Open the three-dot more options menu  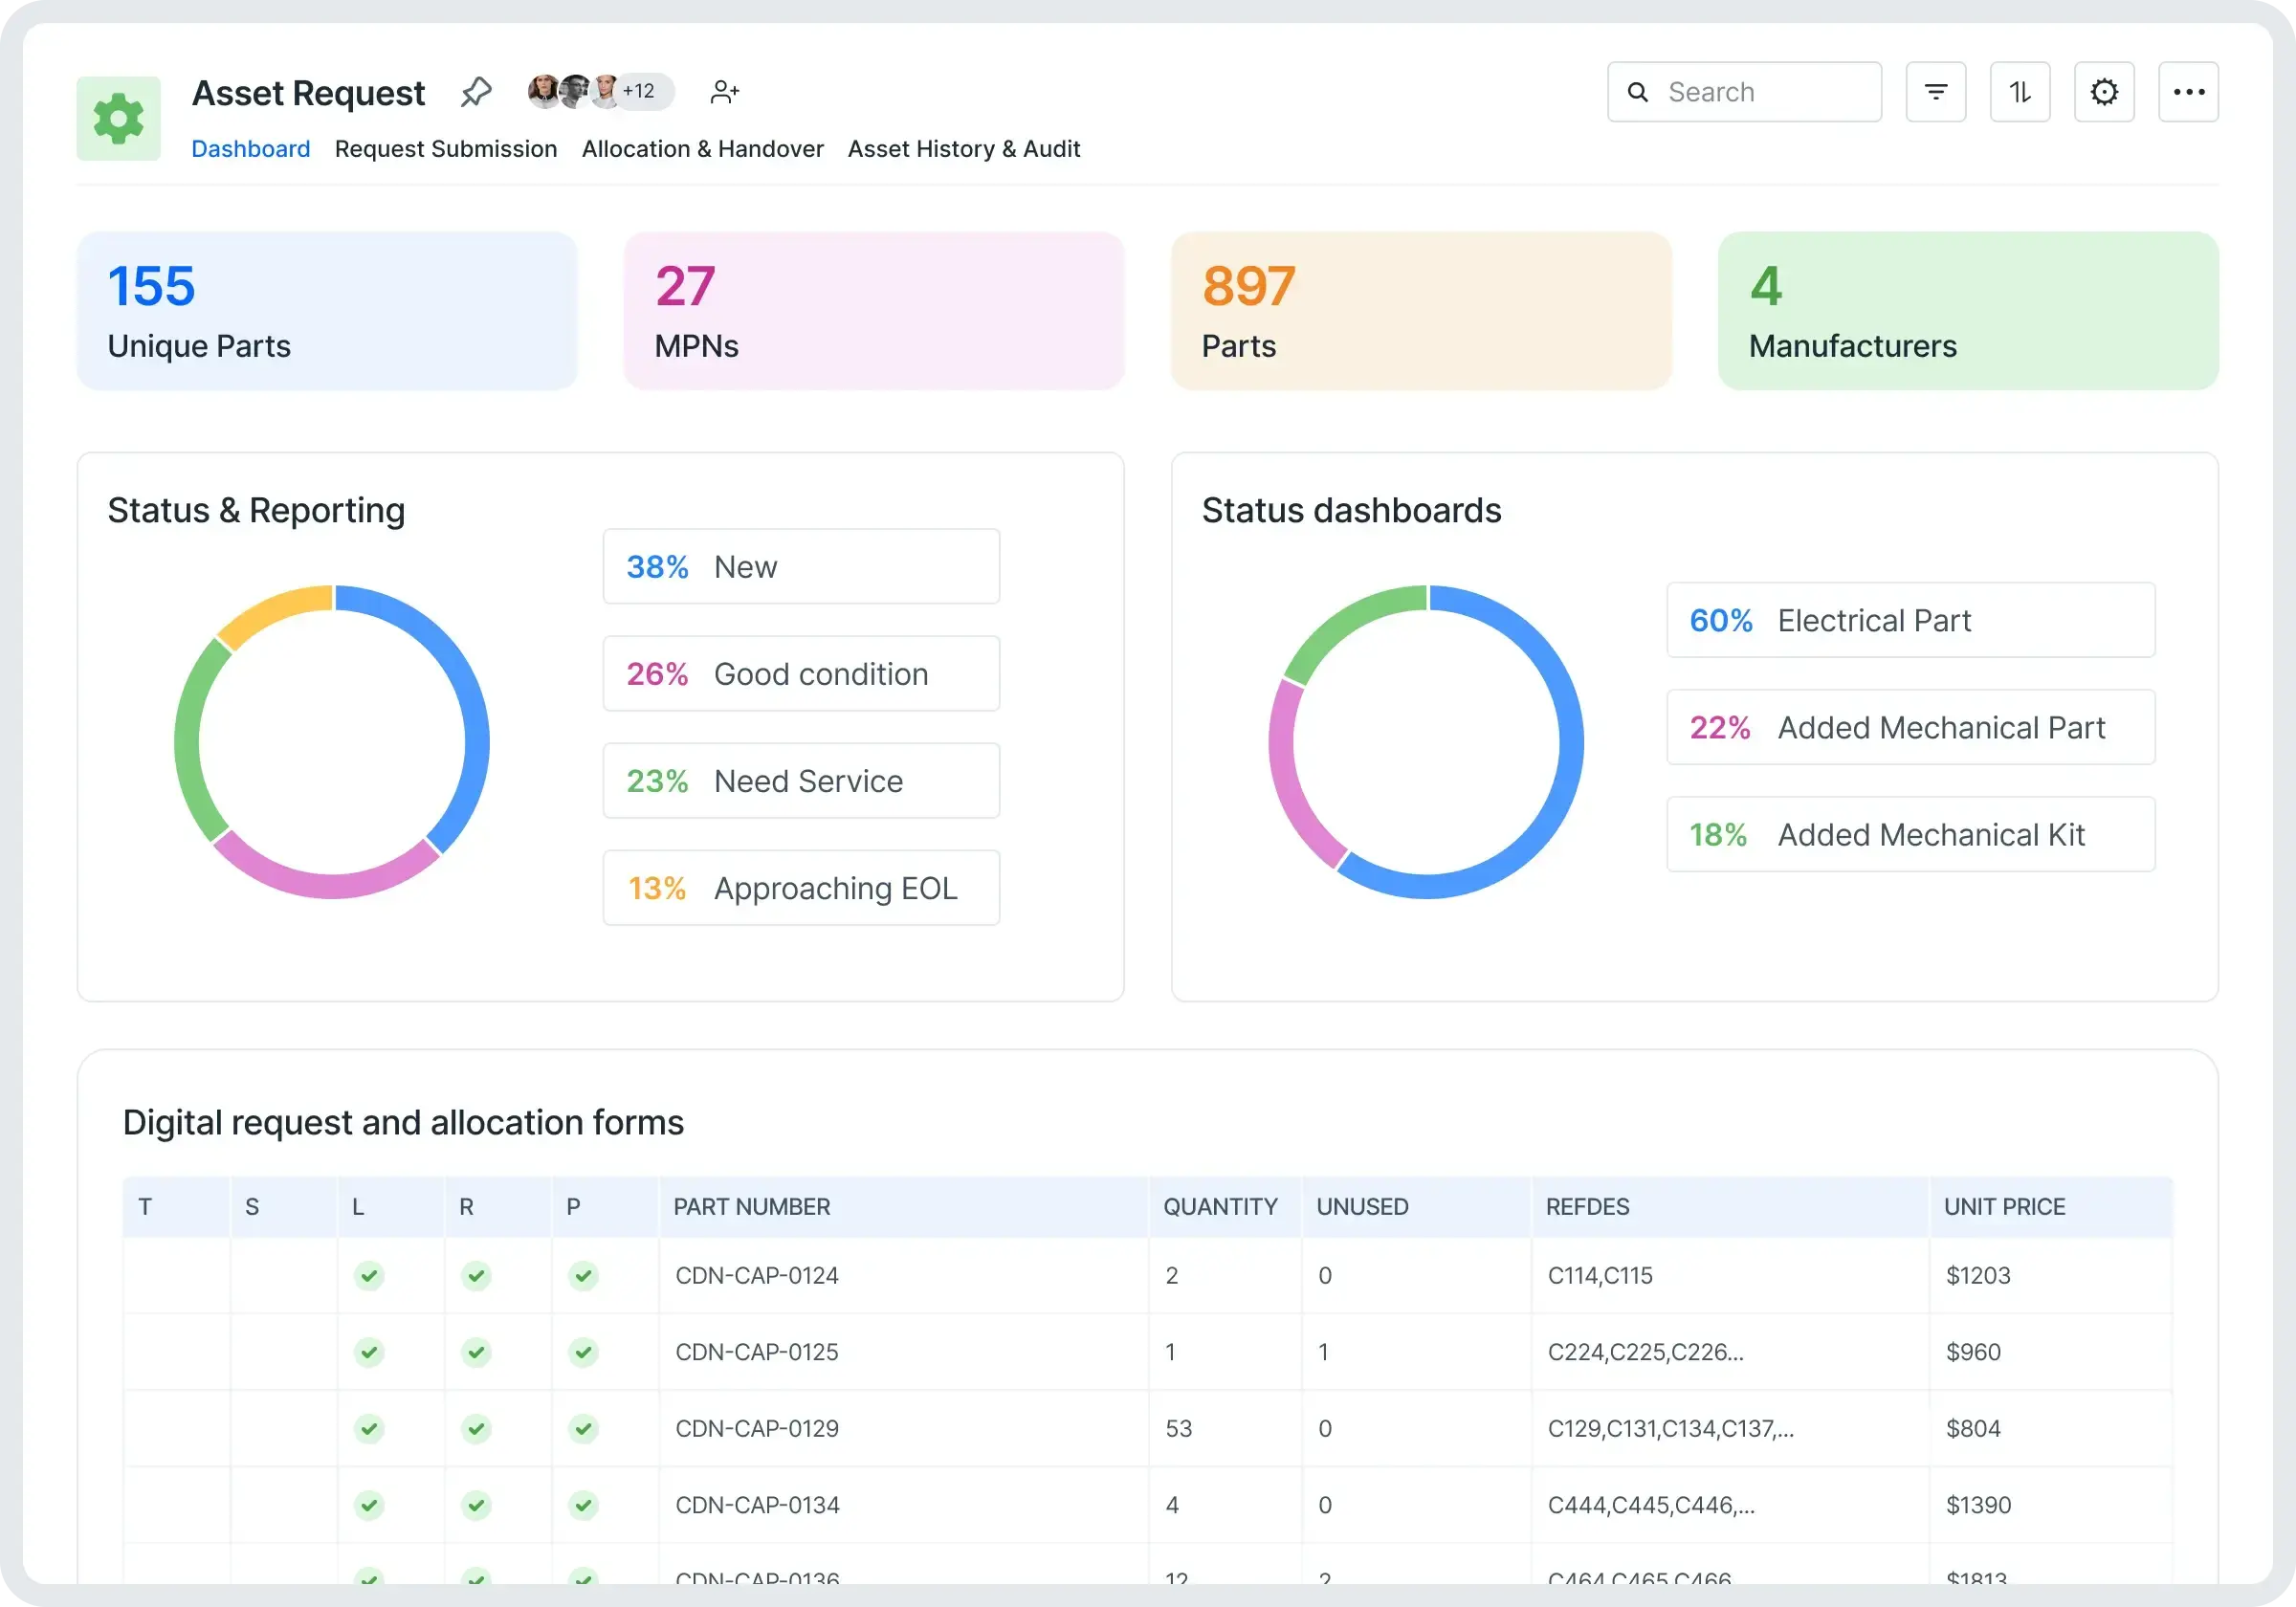tap(2188, 92)
